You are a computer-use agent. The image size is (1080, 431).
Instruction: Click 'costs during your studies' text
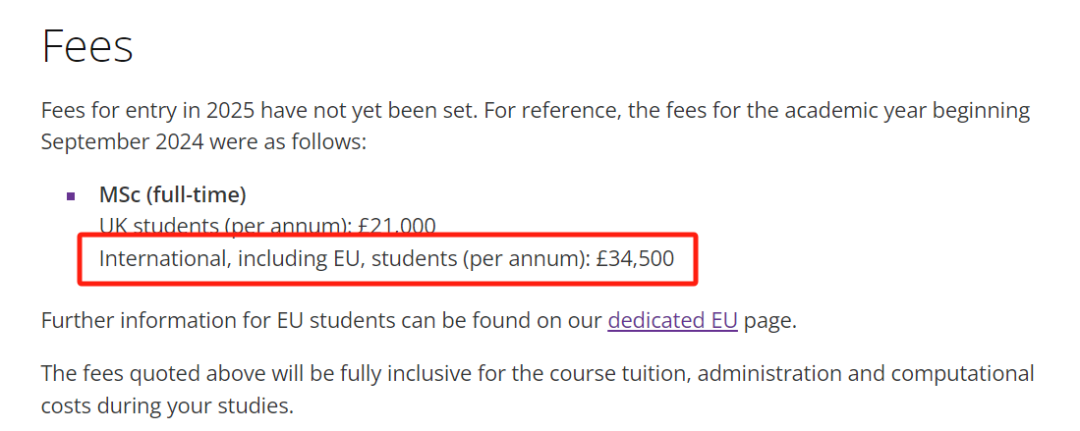[x=167, y=406]
